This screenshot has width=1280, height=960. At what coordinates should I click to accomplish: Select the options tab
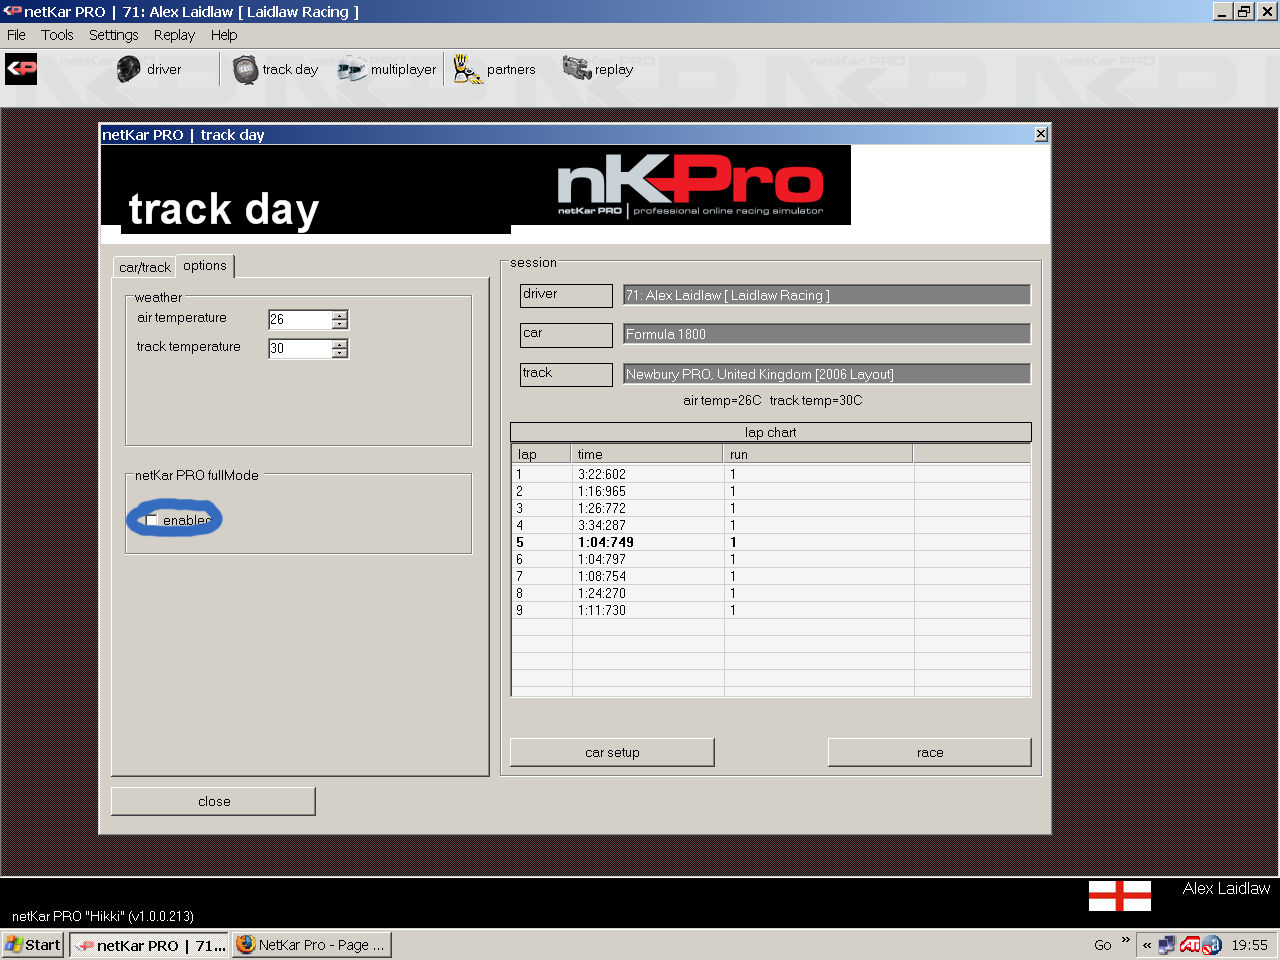tap(205, 266)
